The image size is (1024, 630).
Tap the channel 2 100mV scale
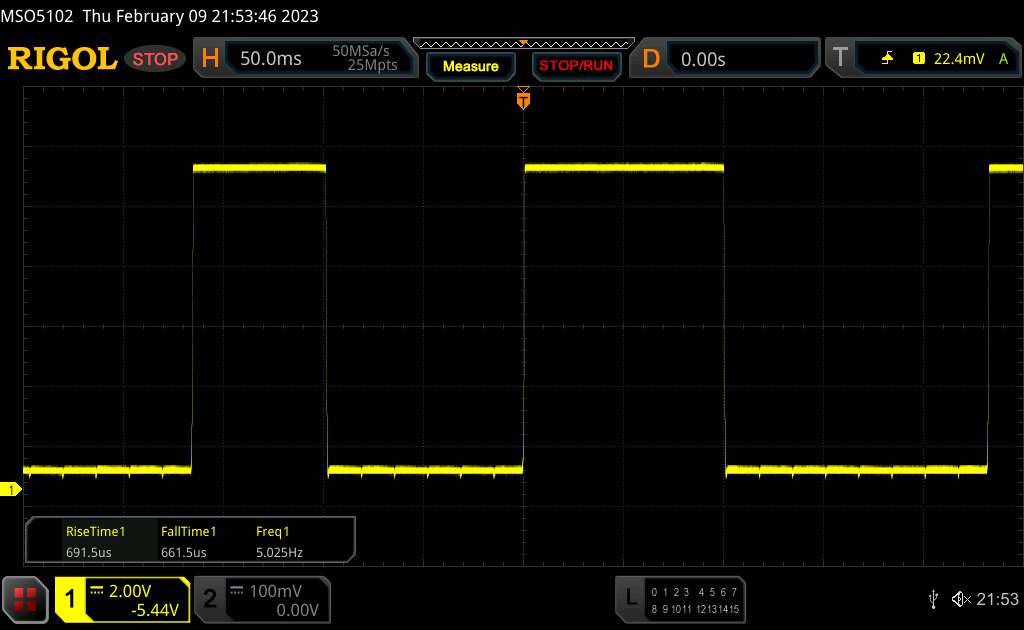(x=275, y=591)
